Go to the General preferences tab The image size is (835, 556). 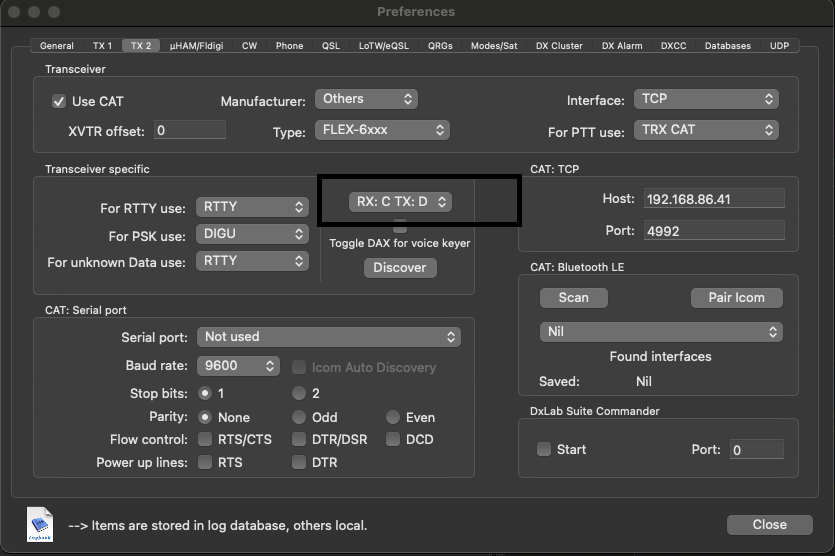[x=57, y=46]
